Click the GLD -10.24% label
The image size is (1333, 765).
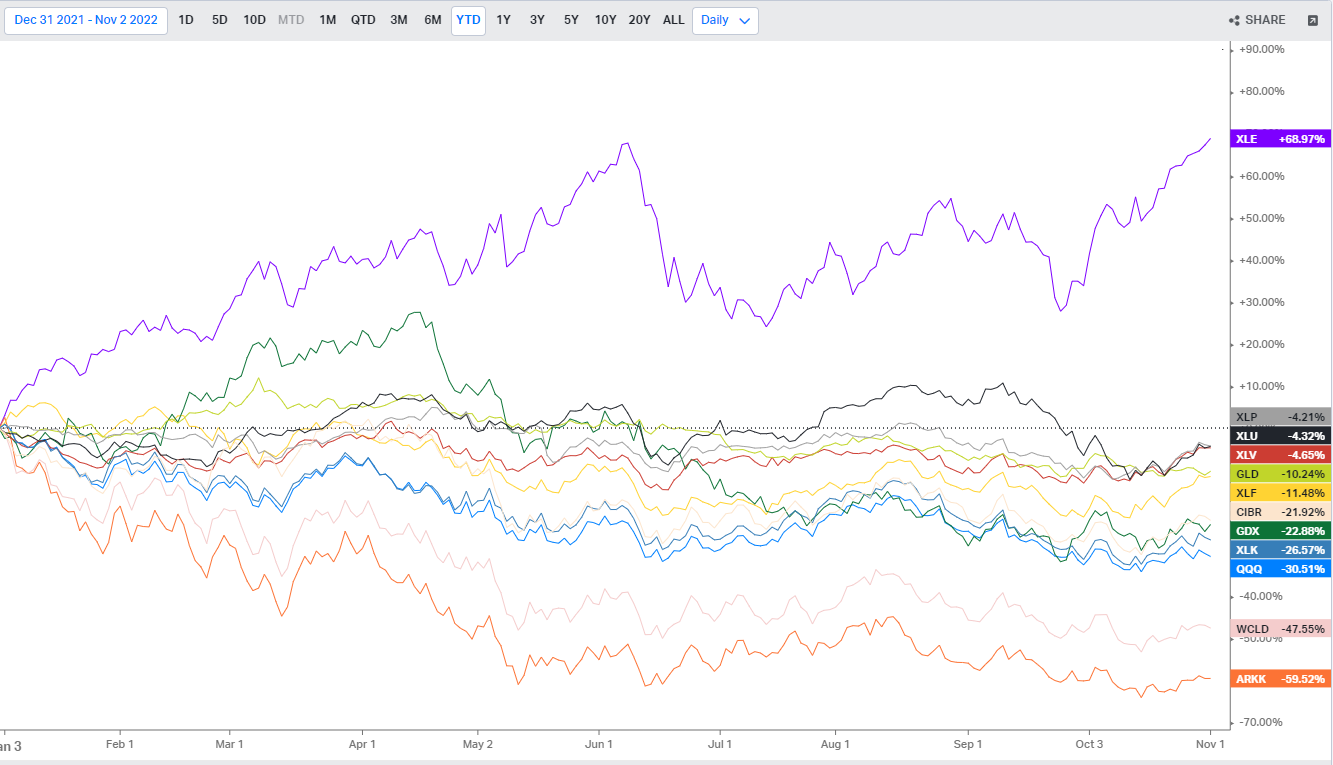click(x=1281, y=474)
